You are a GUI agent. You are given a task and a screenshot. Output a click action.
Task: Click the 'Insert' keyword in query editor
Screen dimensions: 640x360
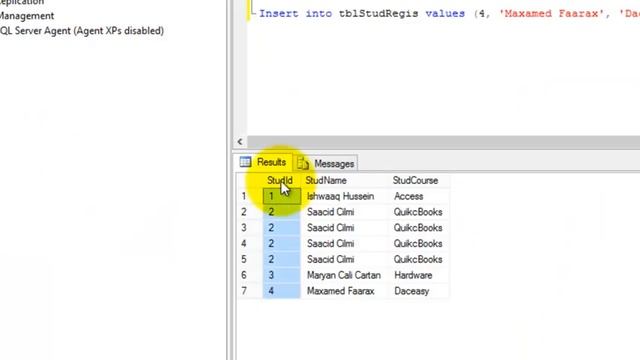click(x=279, y=13)
